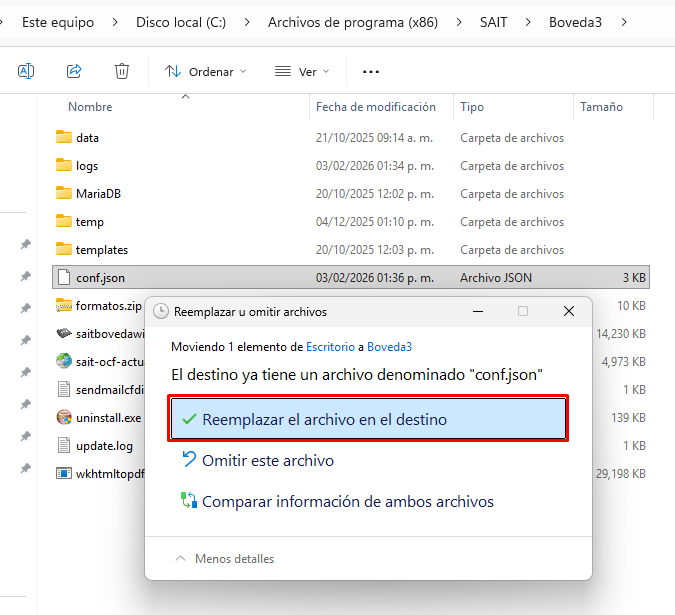Select the formatos.zip archive icon
Image resolution: width=675 pixels, height=615 pixels.
pos(64,306)
